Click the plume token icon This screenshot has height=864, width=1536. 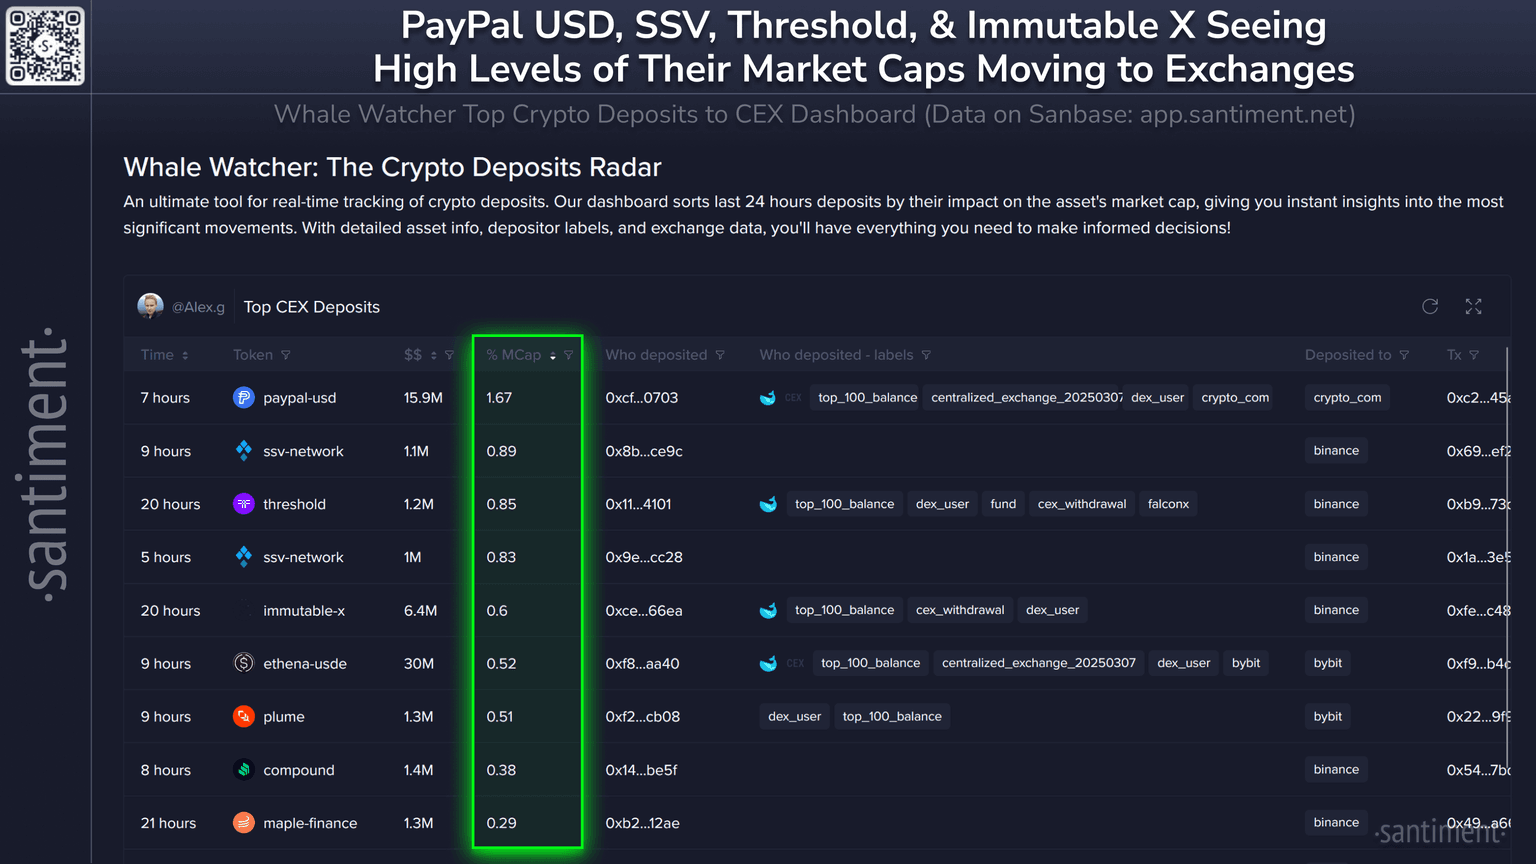pos(243,716)
